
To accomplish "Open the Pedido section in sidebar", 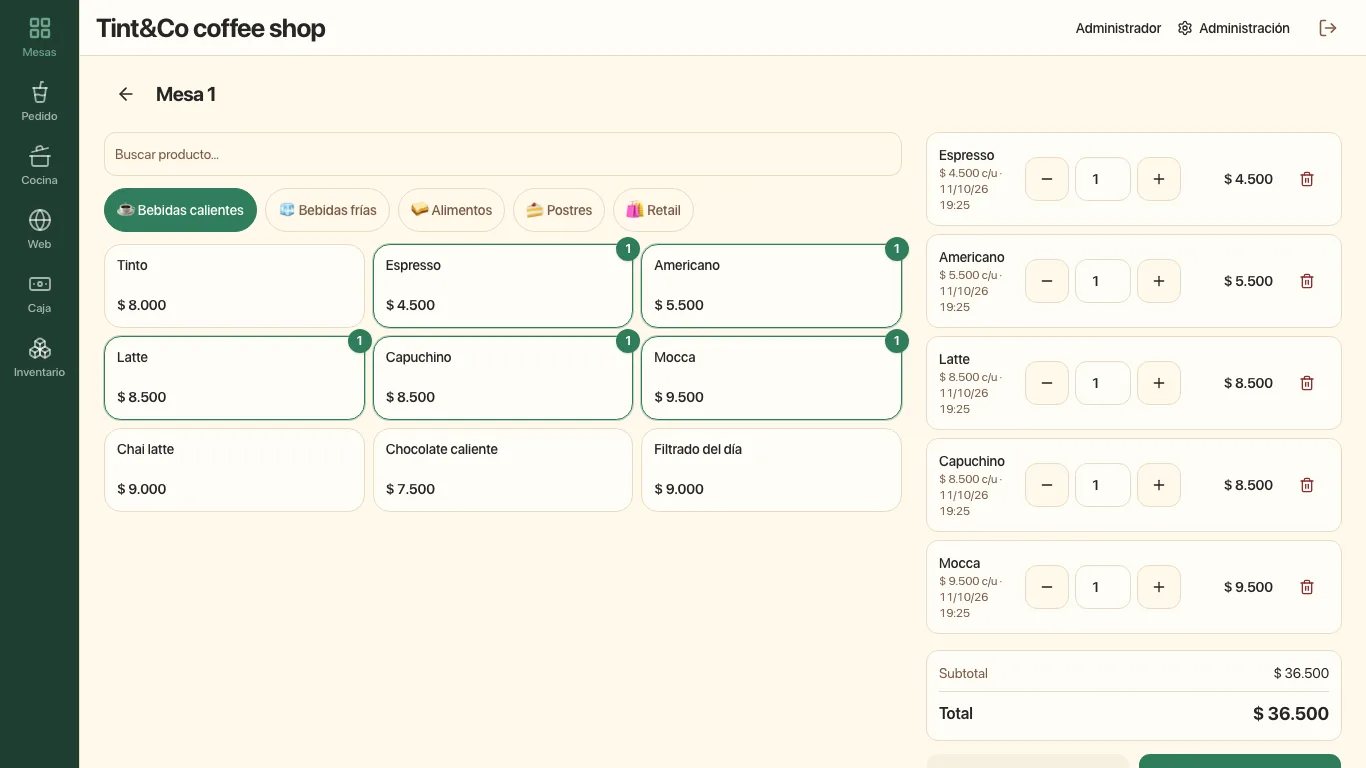I will point(39,101).
